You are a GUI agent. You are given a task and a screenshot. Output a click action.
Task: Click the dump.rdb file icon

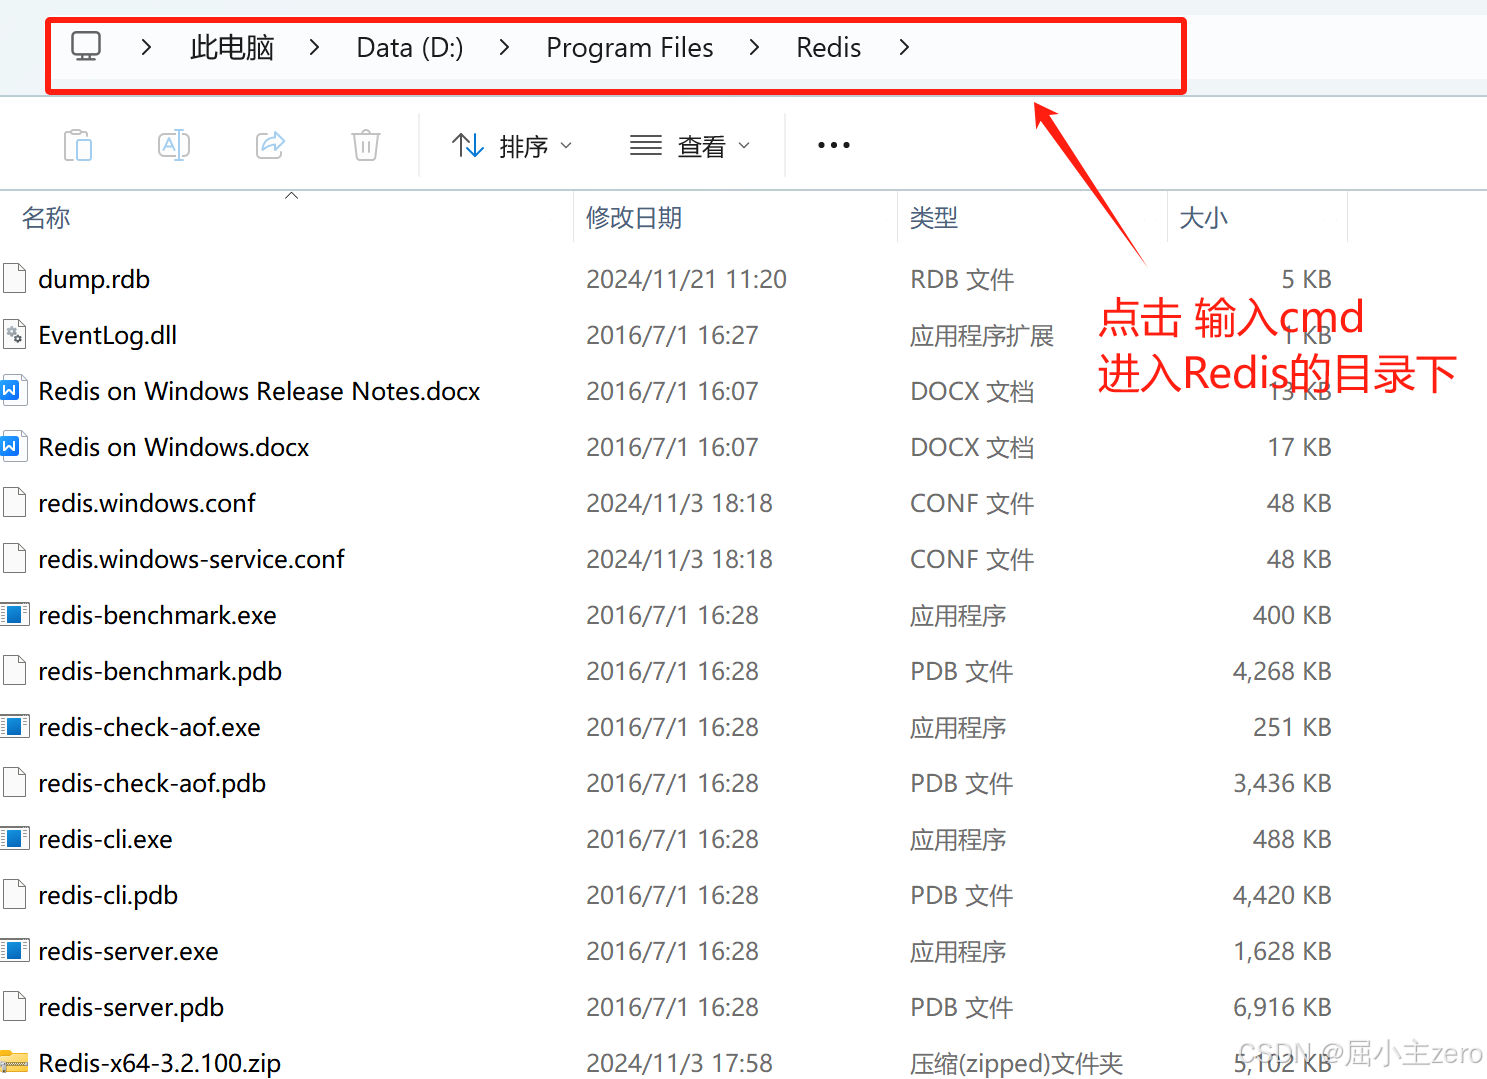coord(14,278)
